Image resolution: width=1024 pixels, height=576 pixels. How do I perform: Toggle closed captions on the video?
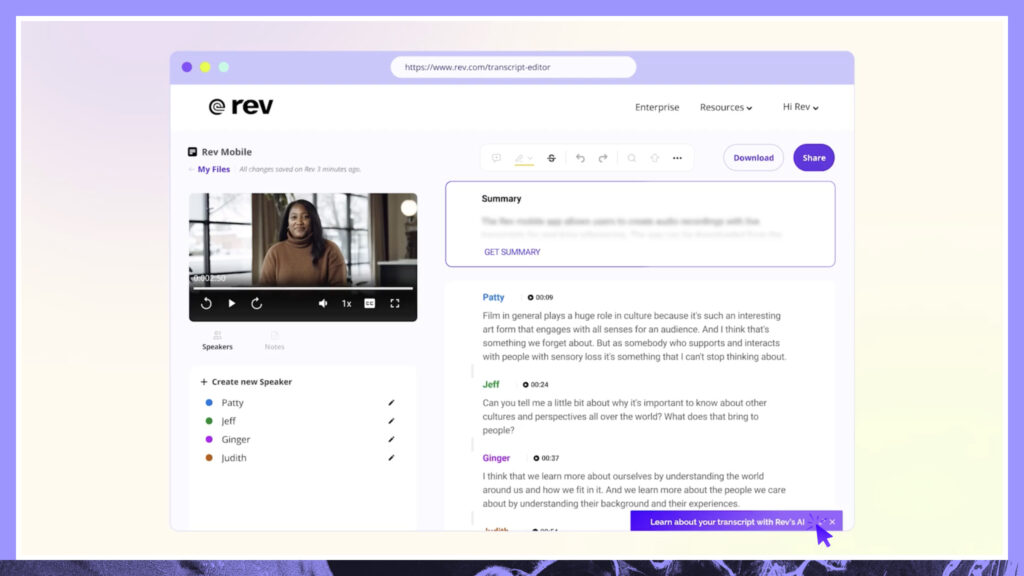(370, 303)
